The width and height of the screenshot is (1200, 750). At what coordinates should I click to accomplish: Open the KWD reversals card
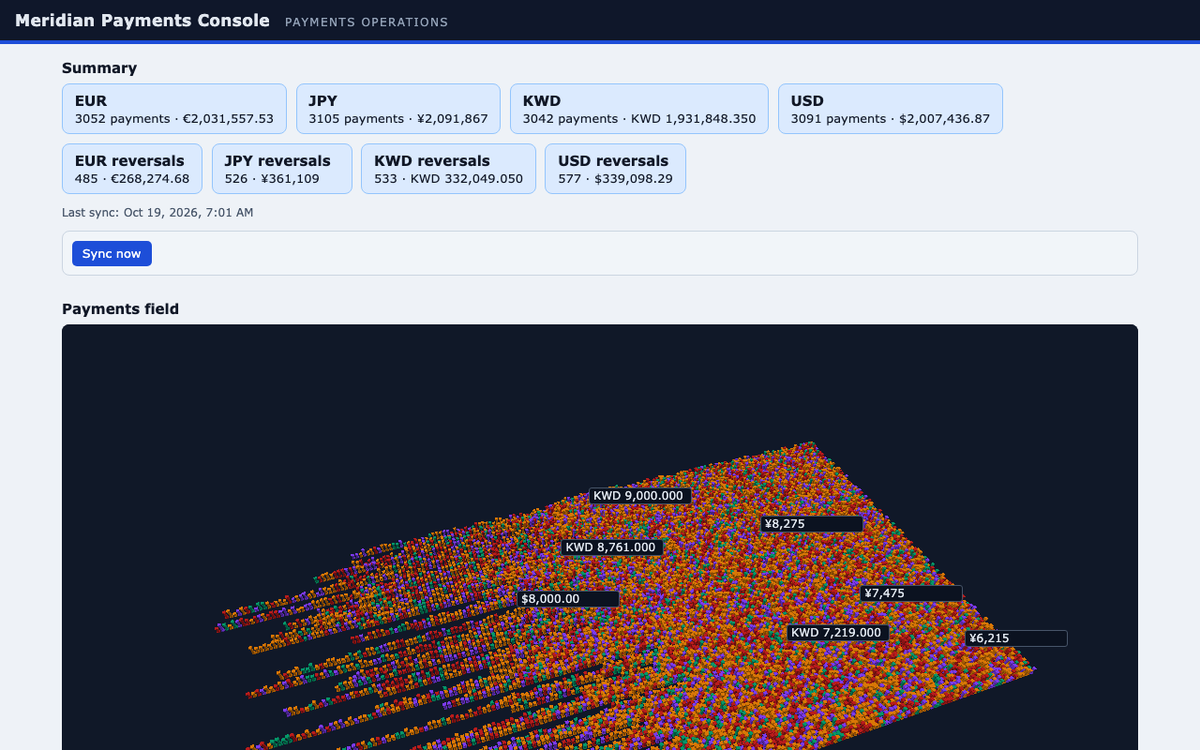coord(448,169)
